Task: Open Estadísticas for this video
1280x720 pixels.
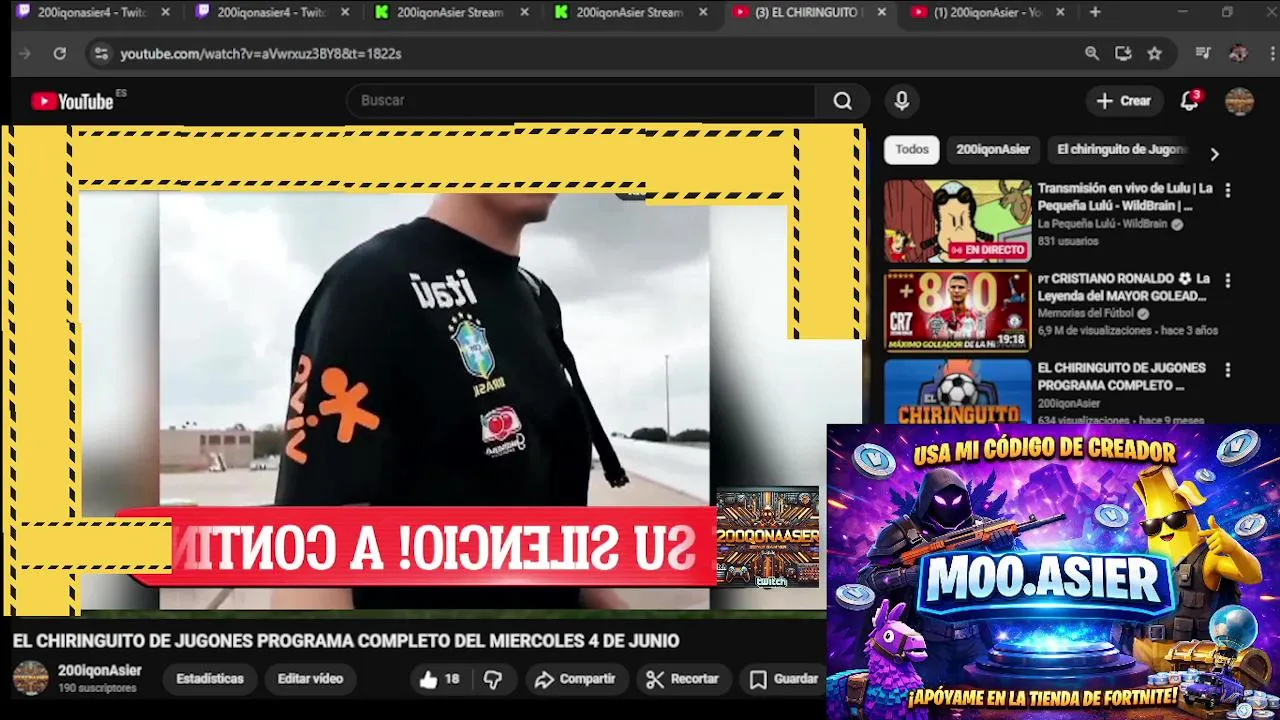Action: pos(210,679)
